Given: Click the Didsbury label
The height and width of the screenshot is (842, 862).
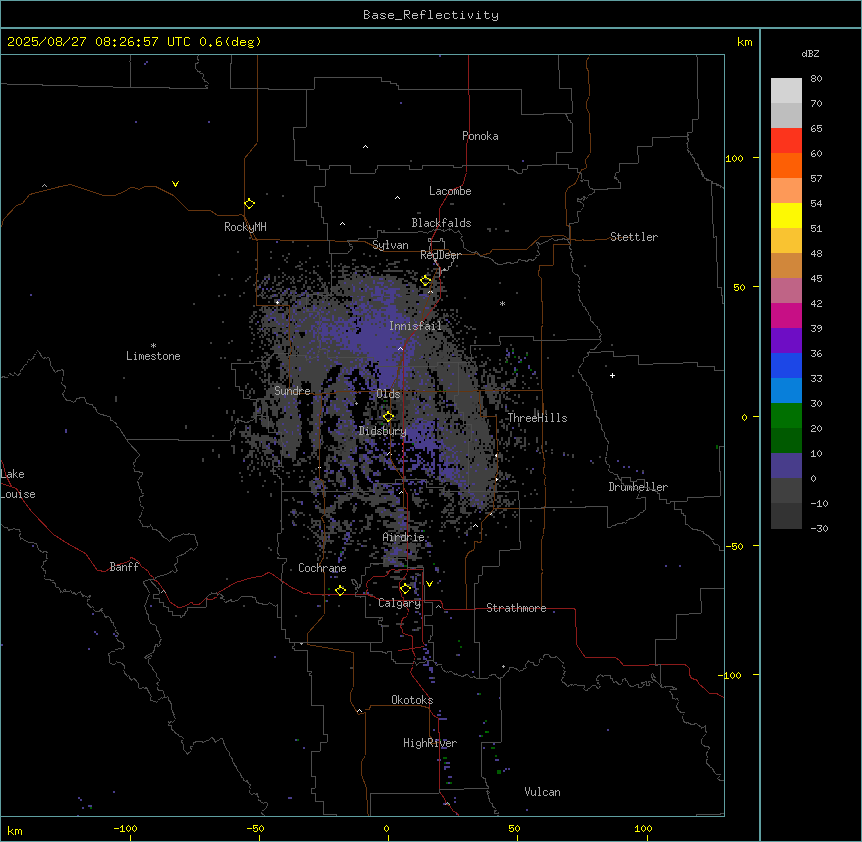Looking at the screenshot, I should click(x=383, y=431).
